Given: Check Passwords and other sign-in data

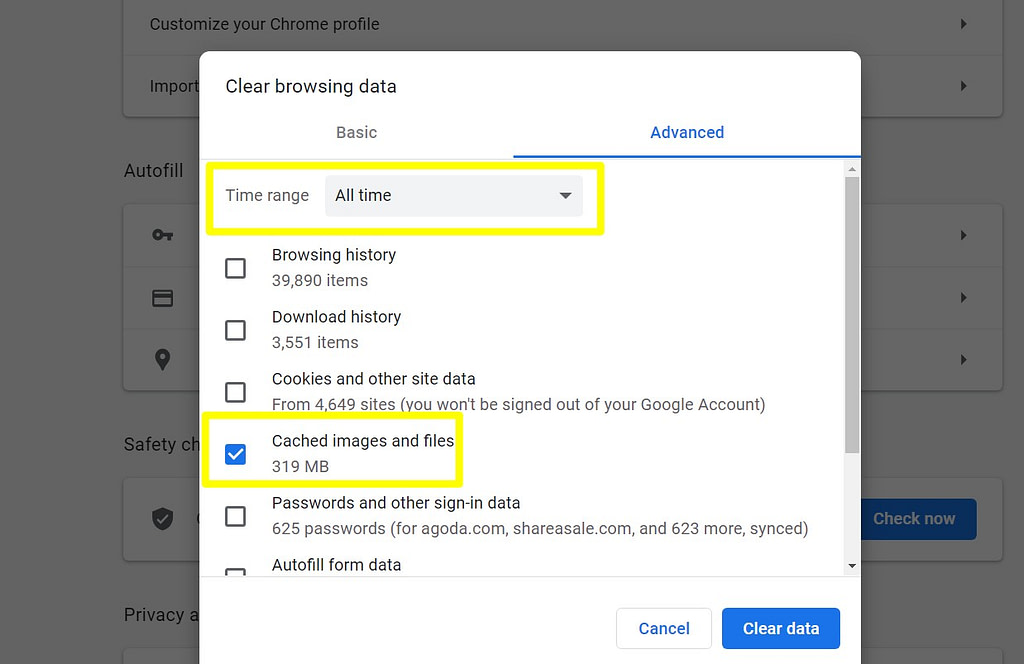Looking at the screenshot, I should point(235,516).
